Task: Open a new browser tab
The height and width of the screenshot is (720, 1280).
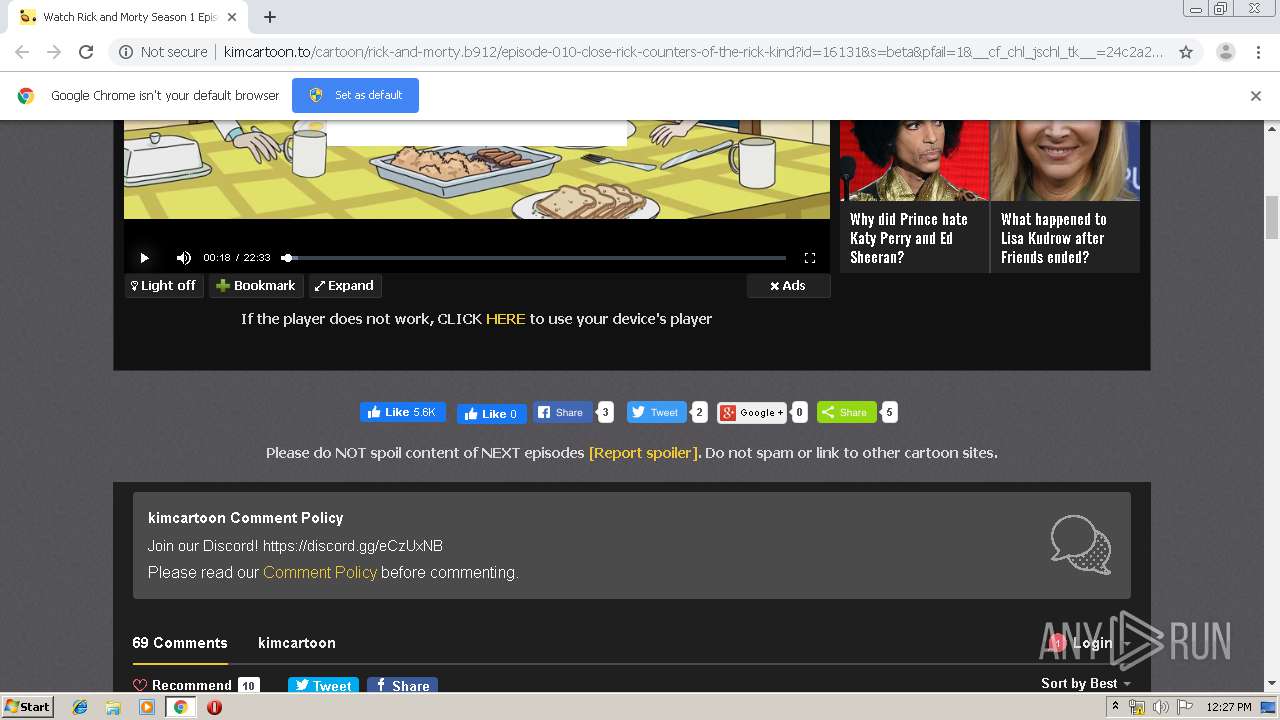Action: (270, 17)
